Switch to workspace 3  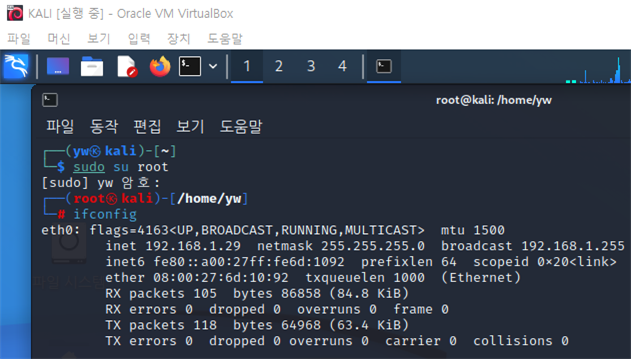pyautogui.click(x=311, y=66)
